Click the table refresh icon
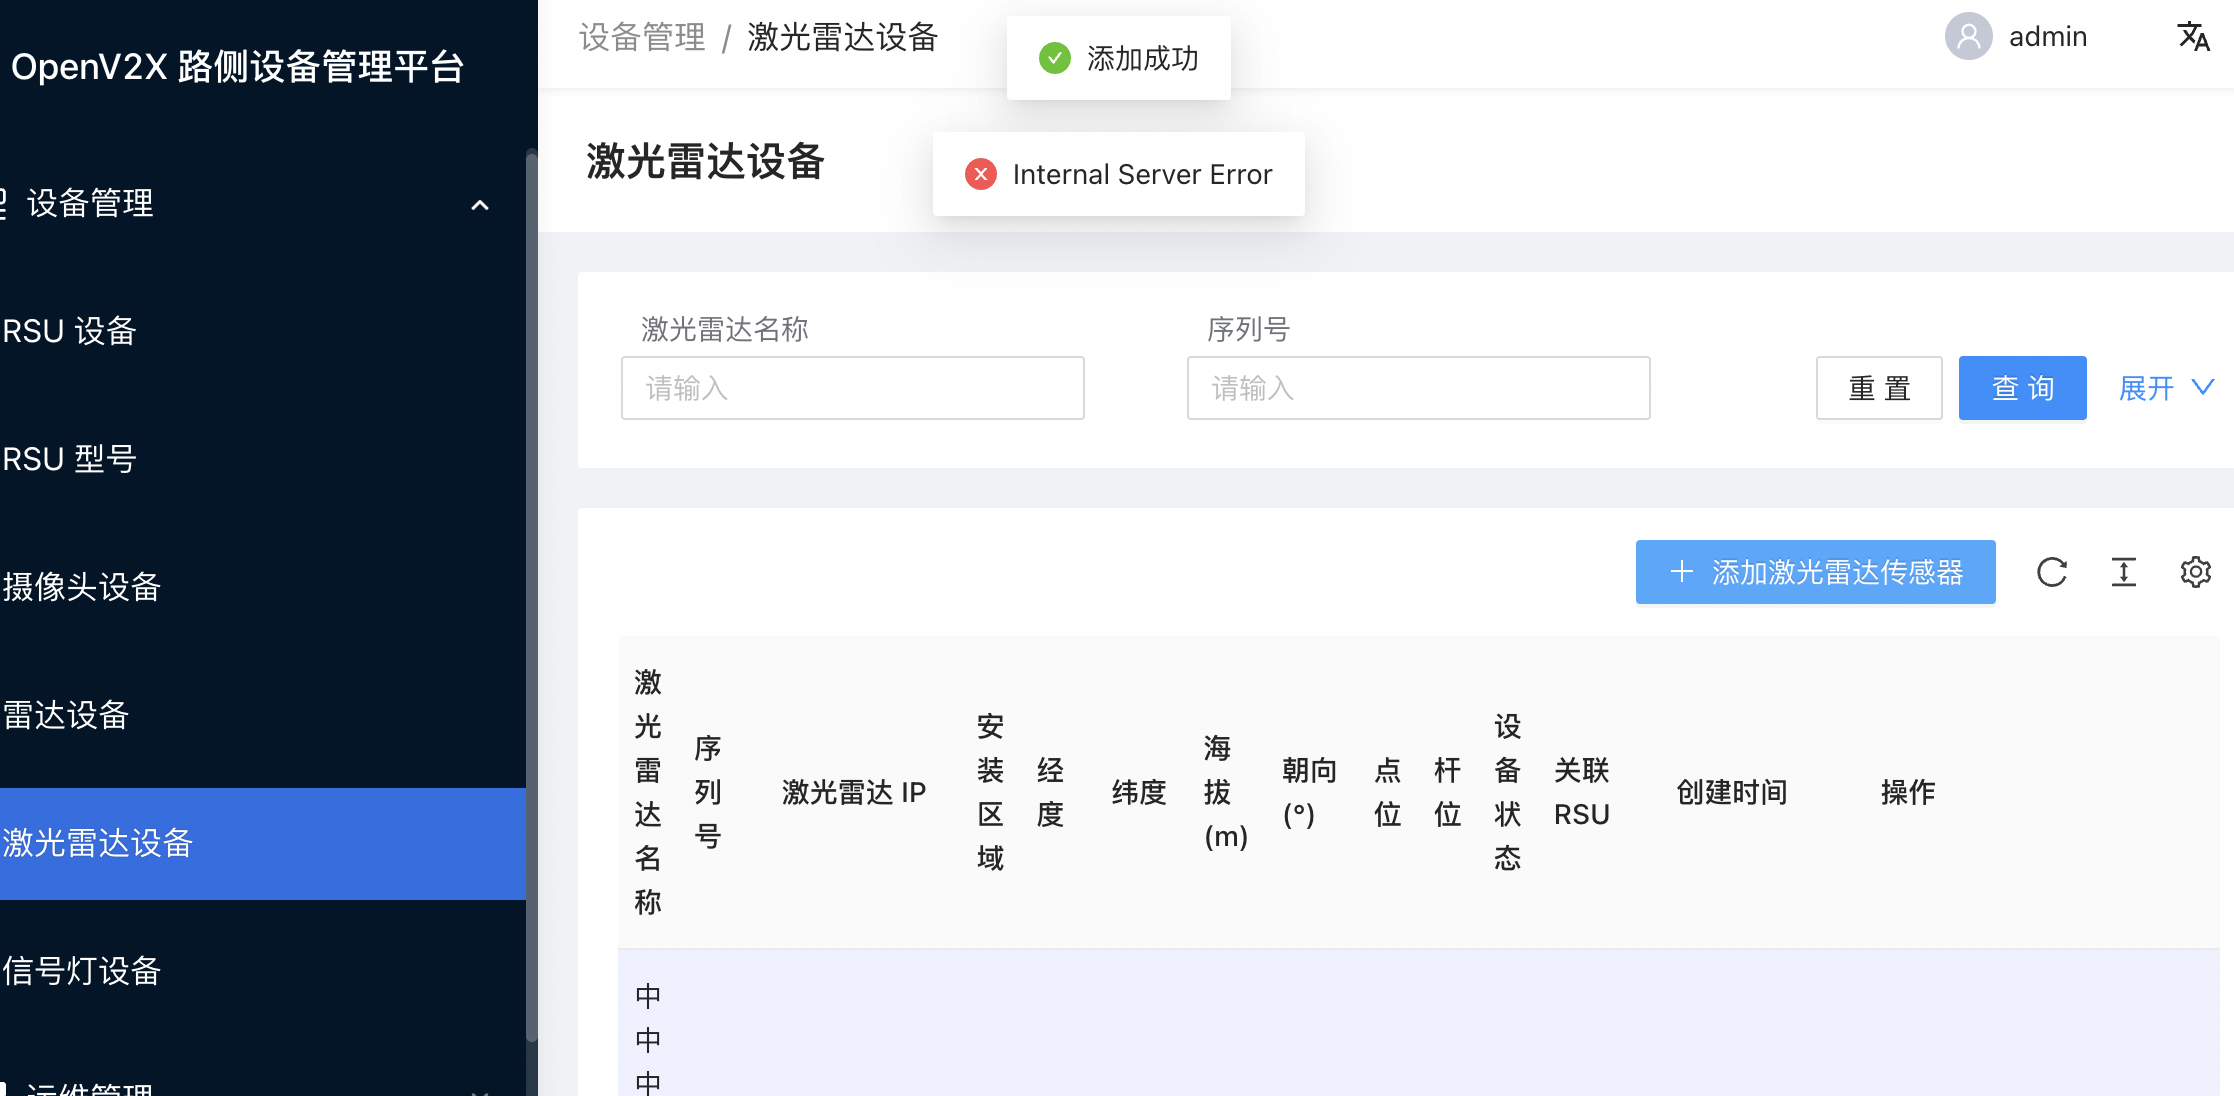This screenshot has height=1096, width=2234. (2052, 572)
